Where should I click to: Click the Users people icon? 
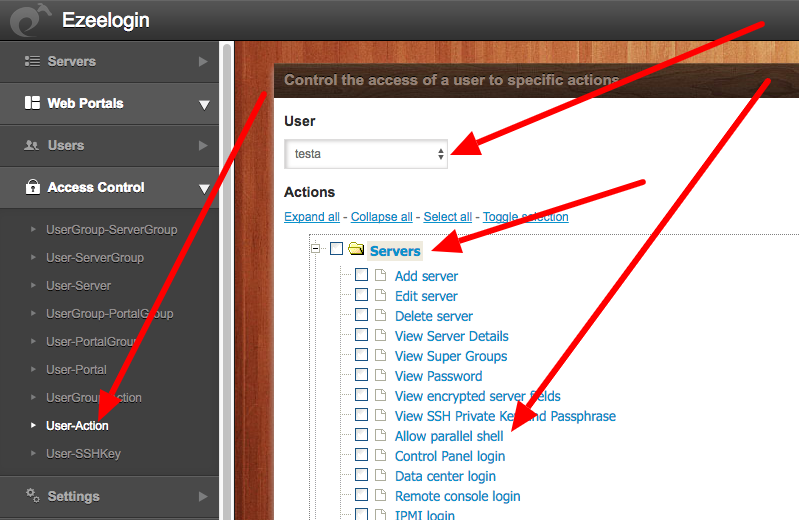(32, 145)
